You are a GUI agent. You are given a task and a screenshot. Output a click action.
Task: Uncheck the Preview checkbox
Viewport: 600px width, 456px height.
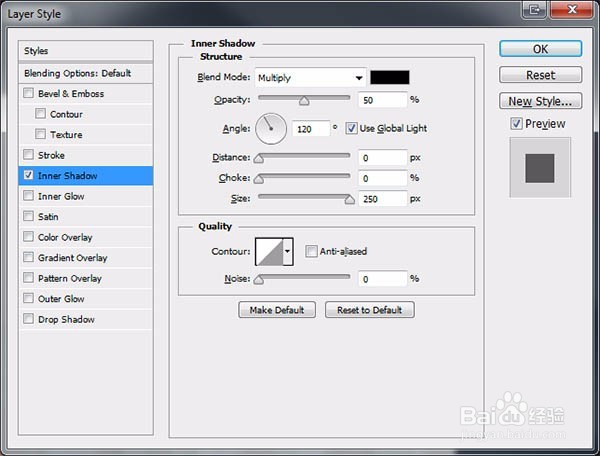516,123
